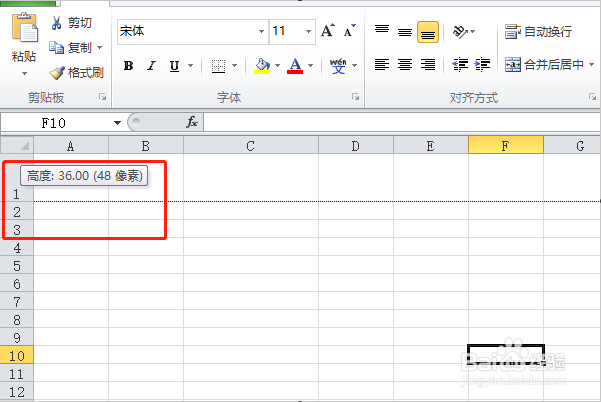The height and width of the screenshot is (402, 601).
Task: Open the phonetic guide dropdown arrow
Action: [355, 66]
